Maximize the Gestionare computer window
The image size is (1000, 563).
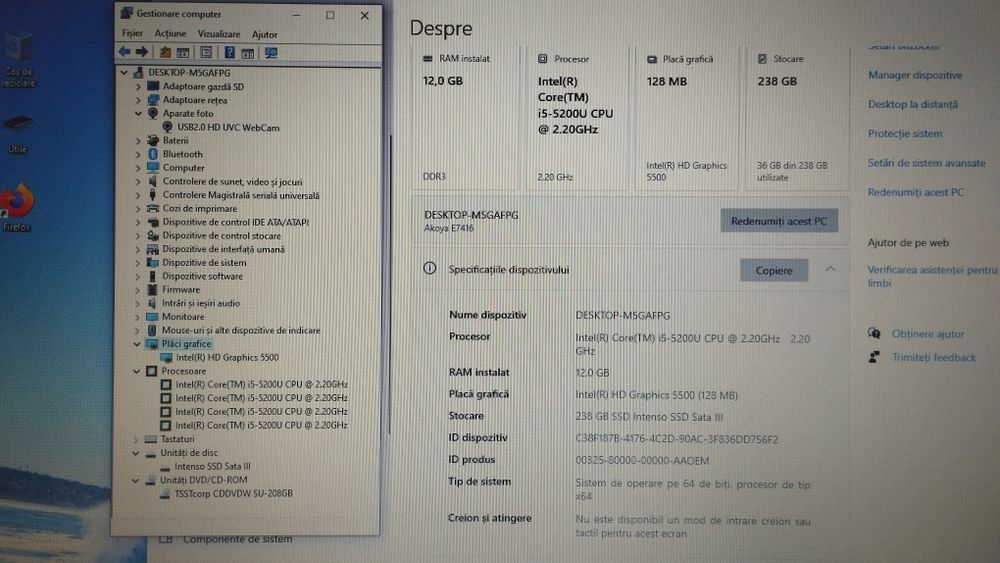pos(330,15)
